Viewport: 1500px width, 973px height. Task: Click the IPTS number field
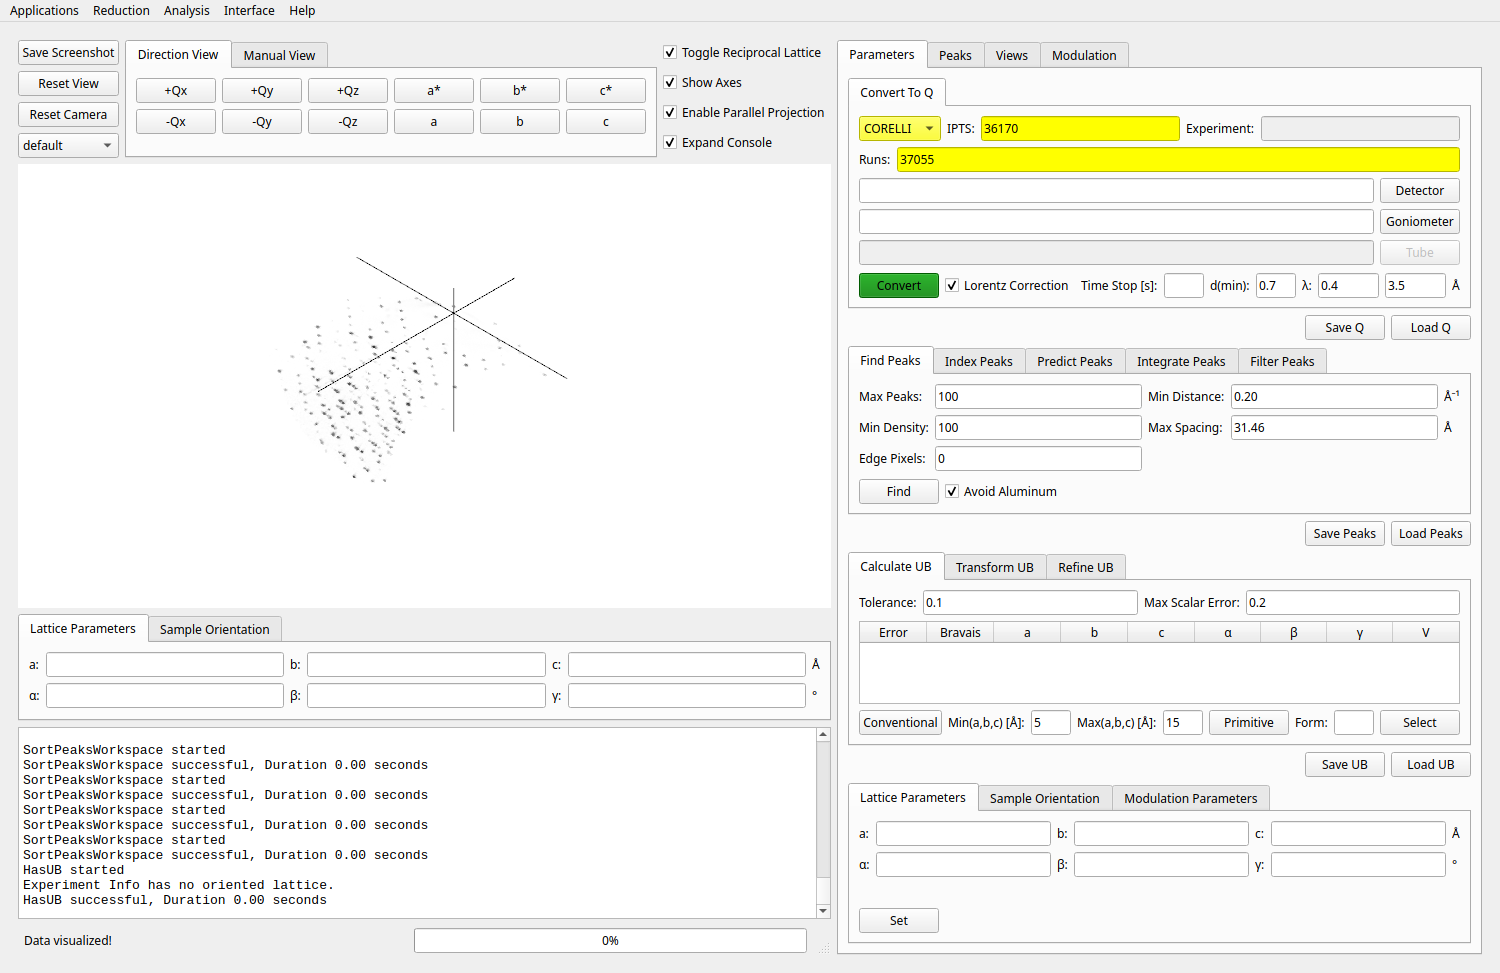pyautogui.click(x=1080, y=128)
